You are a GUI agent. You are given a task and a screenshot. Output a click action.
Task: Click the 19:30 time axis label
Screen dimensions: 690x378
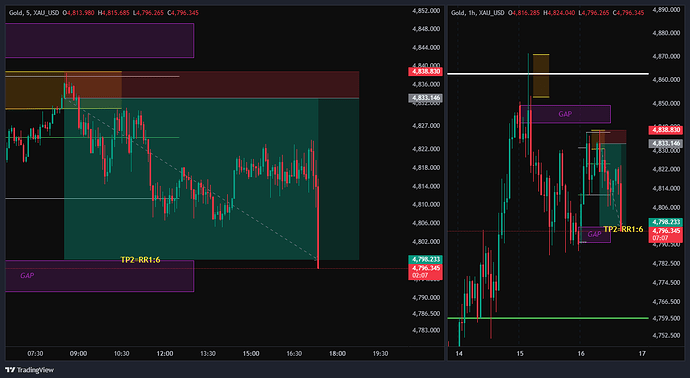pyautogui.click(x=380, y=353)
